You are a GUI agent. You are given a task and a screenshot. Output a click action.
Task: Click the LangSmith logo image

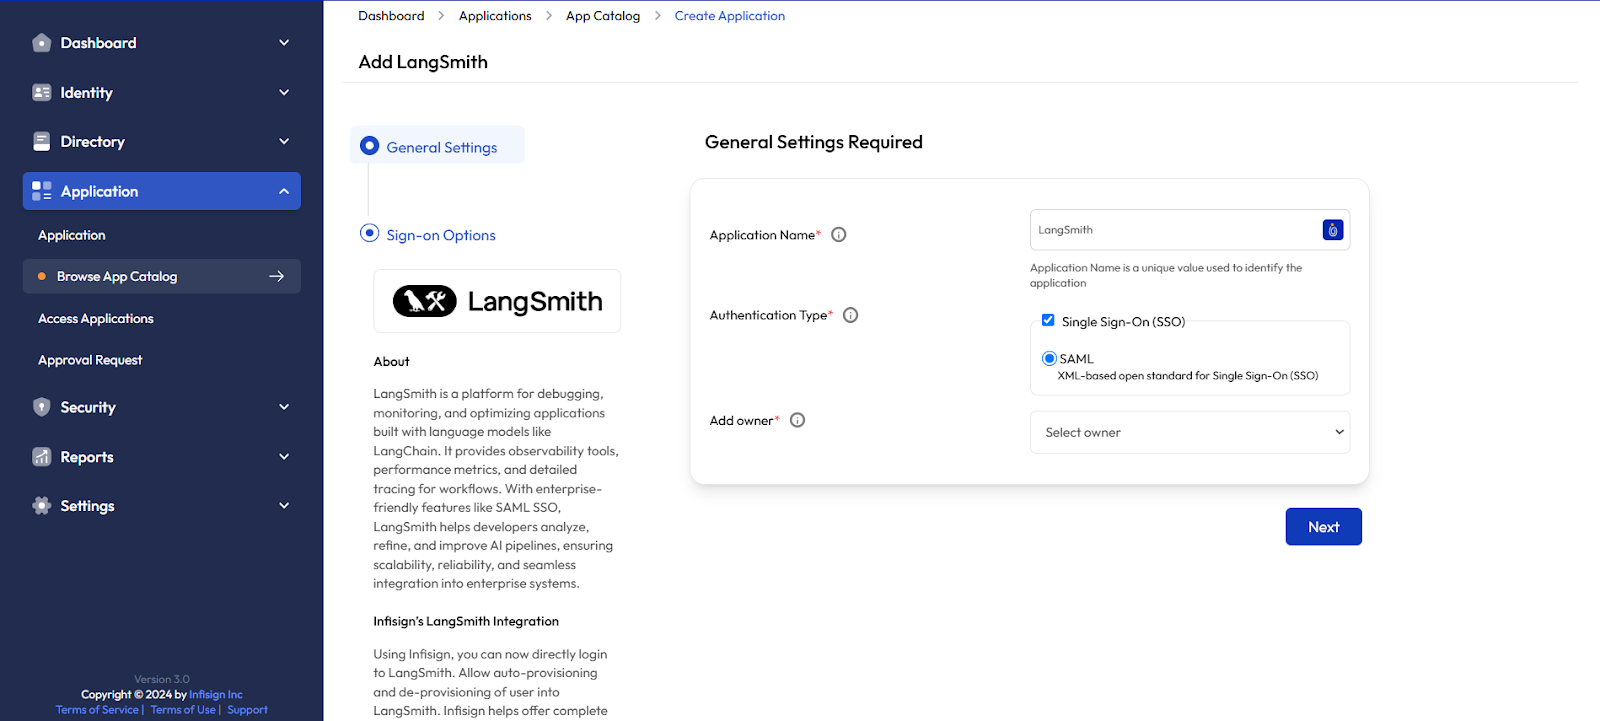point(497,301)
